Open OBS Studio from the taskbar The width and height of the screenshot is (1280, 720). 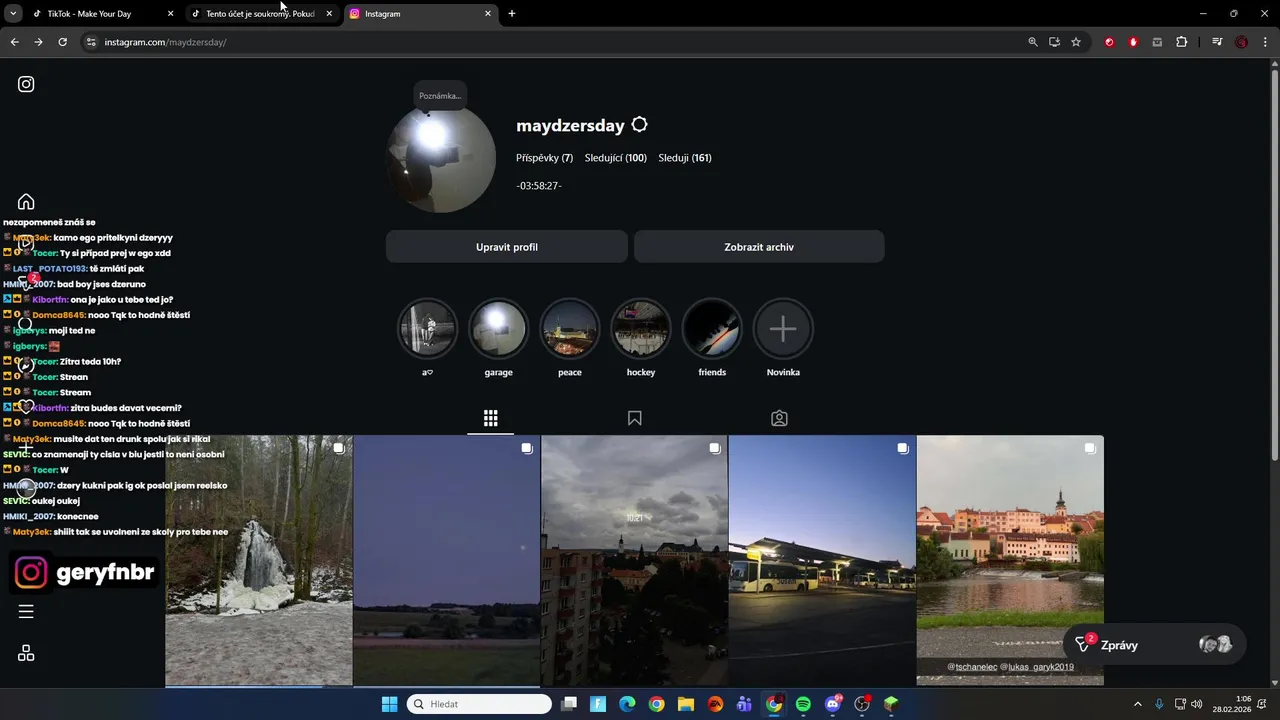pos(862,704)
